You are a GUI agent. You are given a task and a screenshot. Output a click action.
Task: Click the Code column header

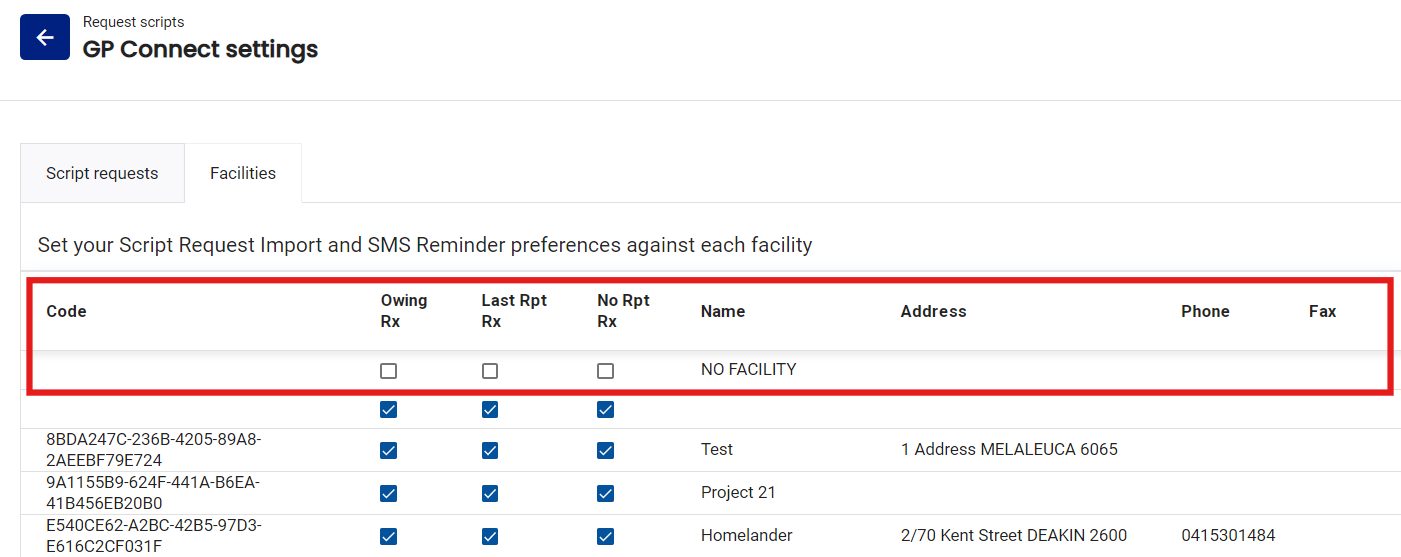coord(67,311)
